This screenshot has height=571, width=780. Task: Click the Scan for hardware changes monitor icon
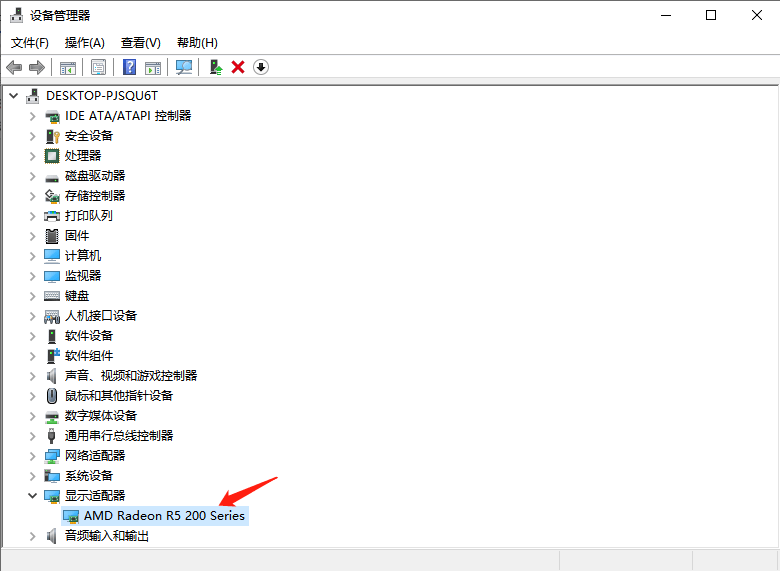pyautogui.click(x=184, y=67)
